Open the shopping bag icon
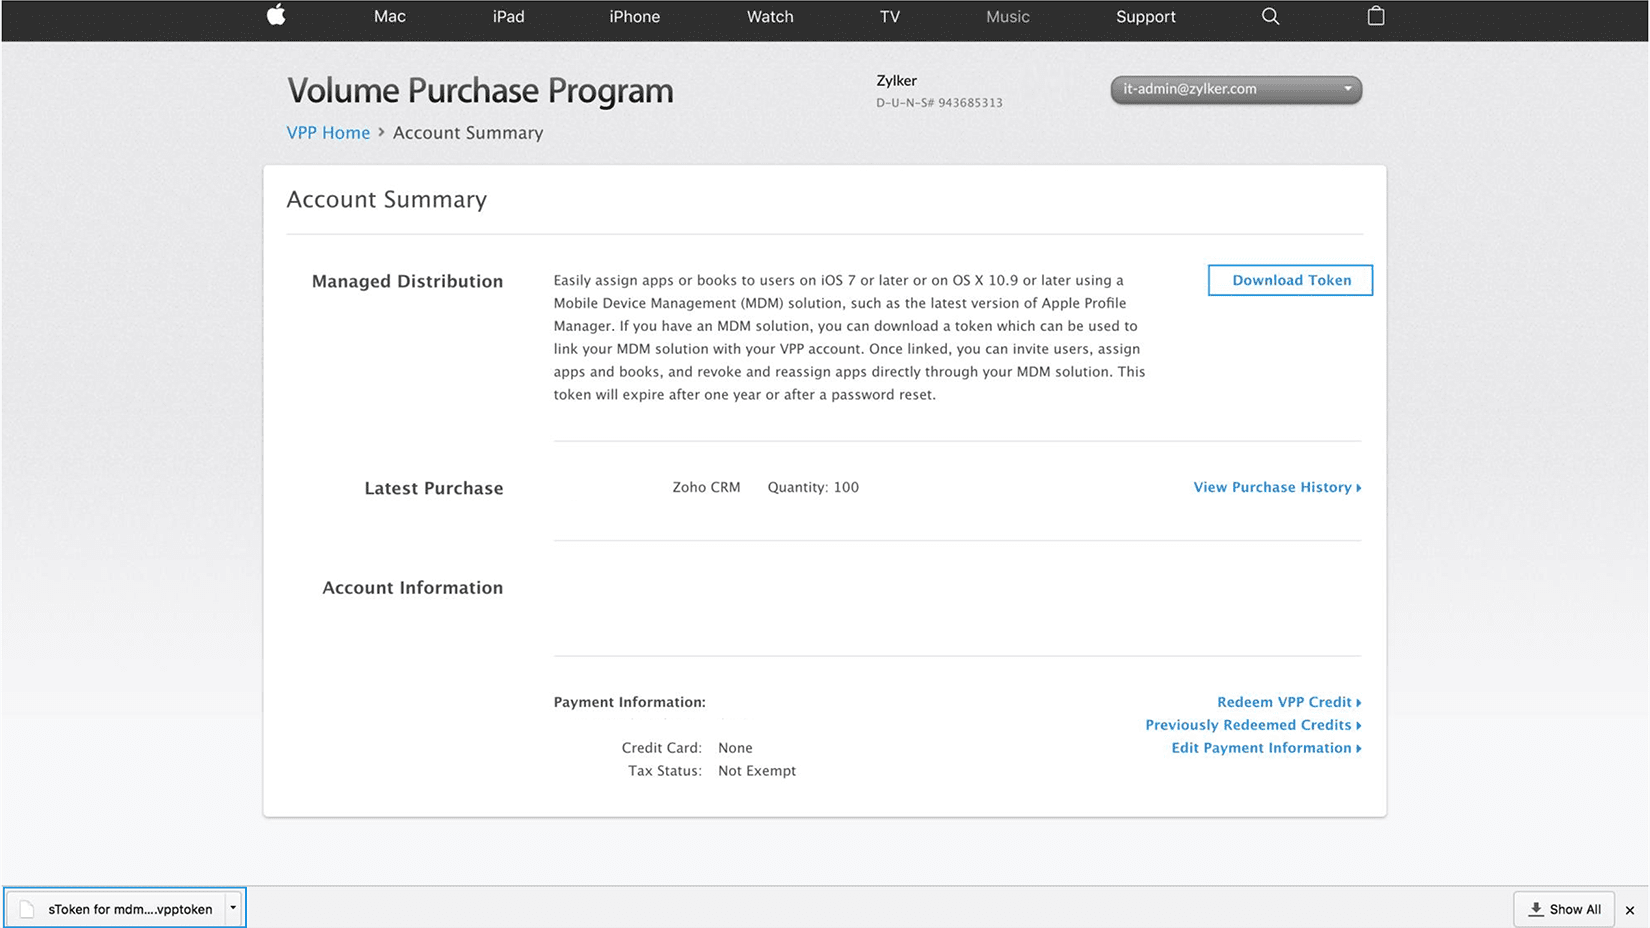The image size is (1650, 928). [1376, 16]
